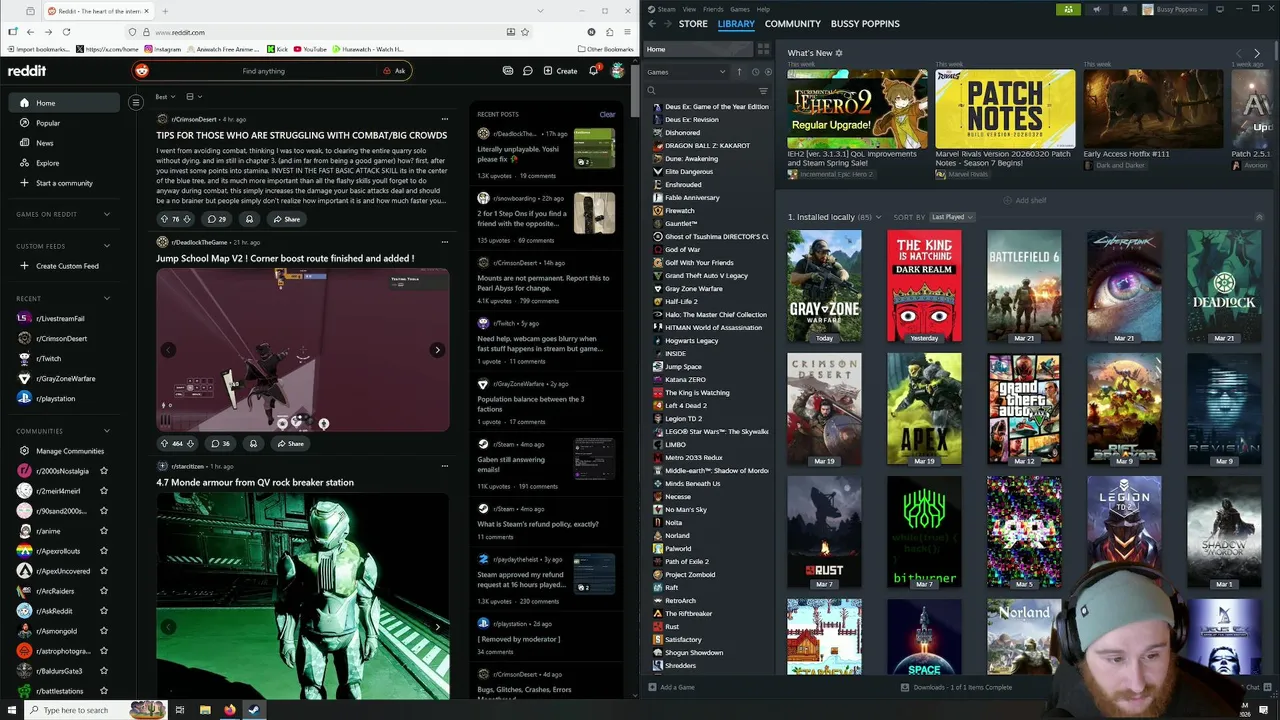
Task: Open Steam Downloads status bar
Action: point(956,687)
